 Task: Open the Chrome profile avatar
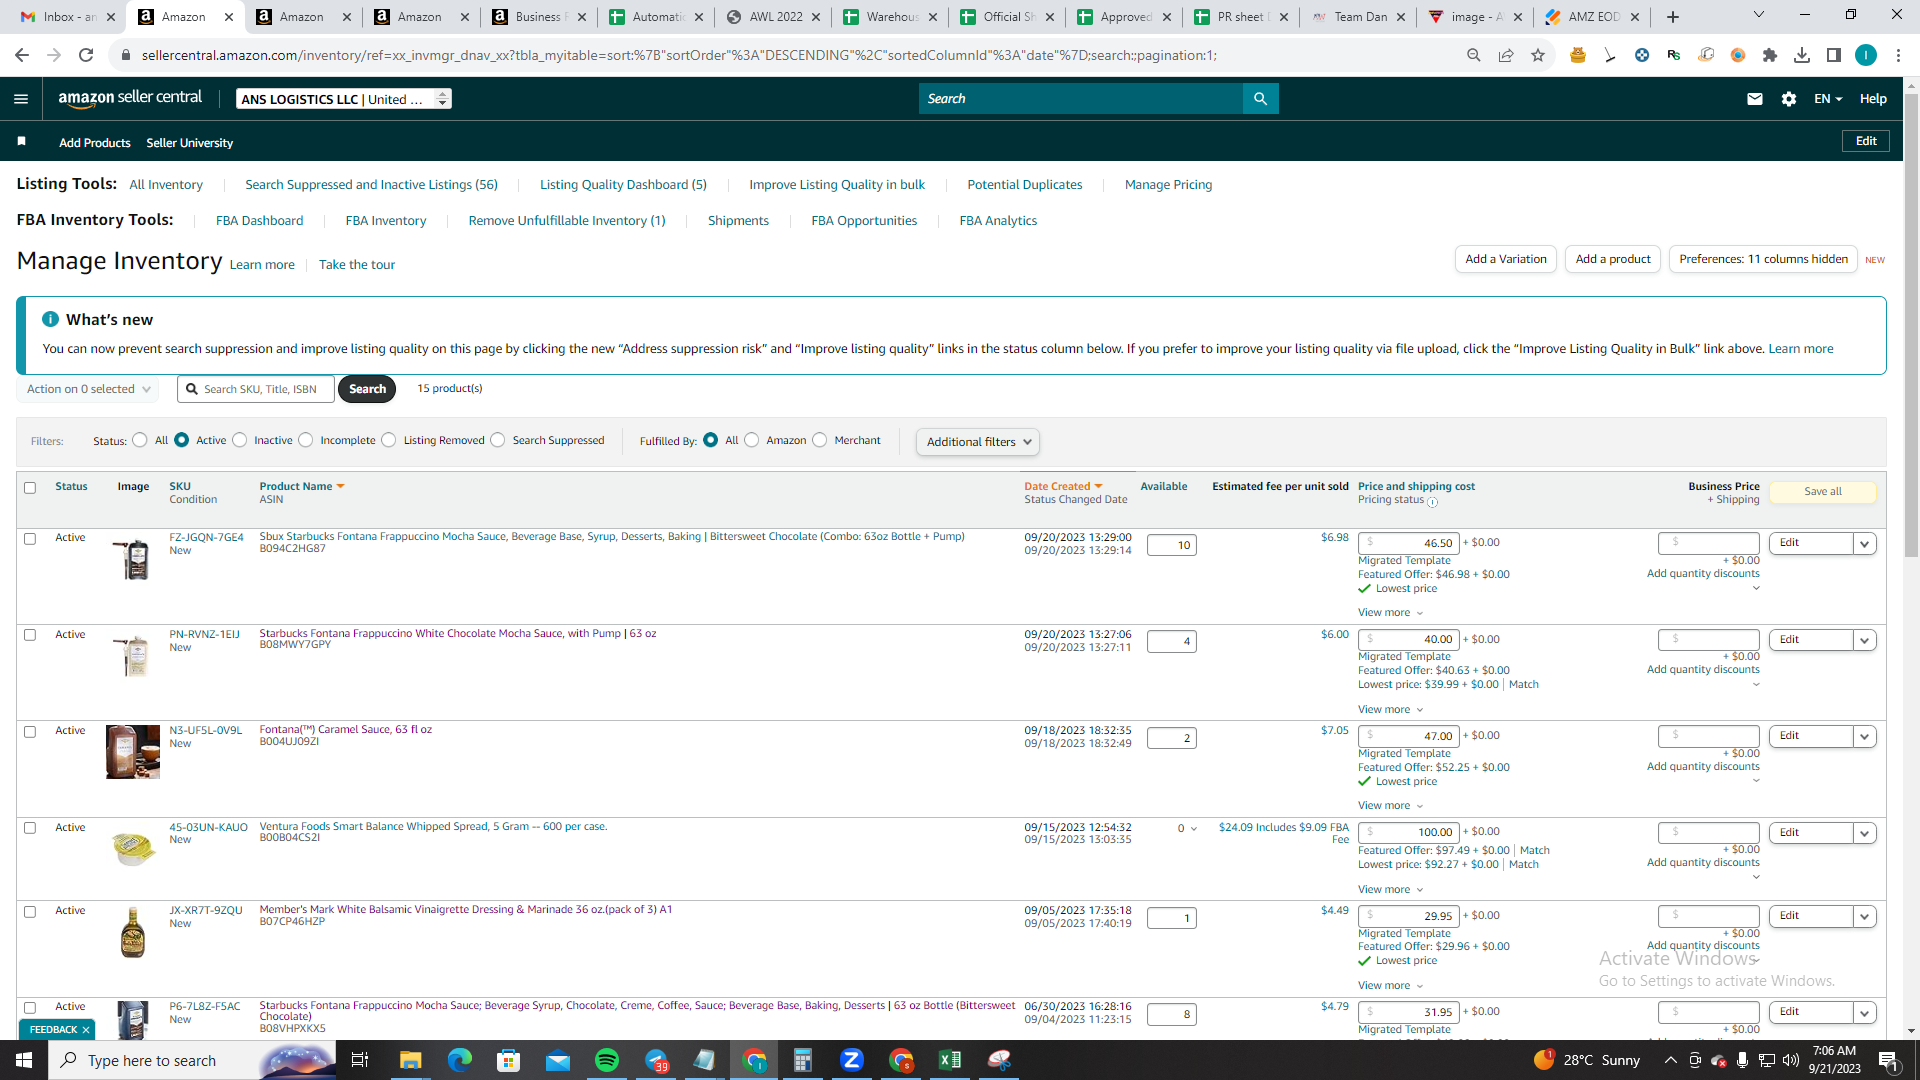coord(1866,55)
